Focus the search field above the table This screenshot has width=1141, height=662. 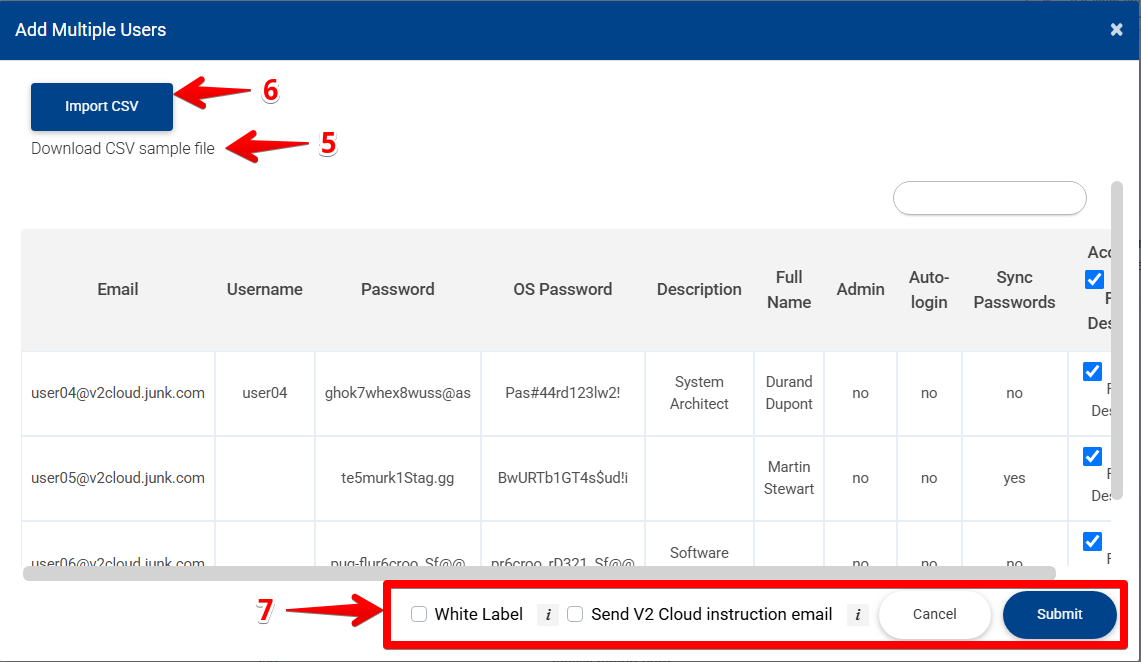click(x=990, y=198)
